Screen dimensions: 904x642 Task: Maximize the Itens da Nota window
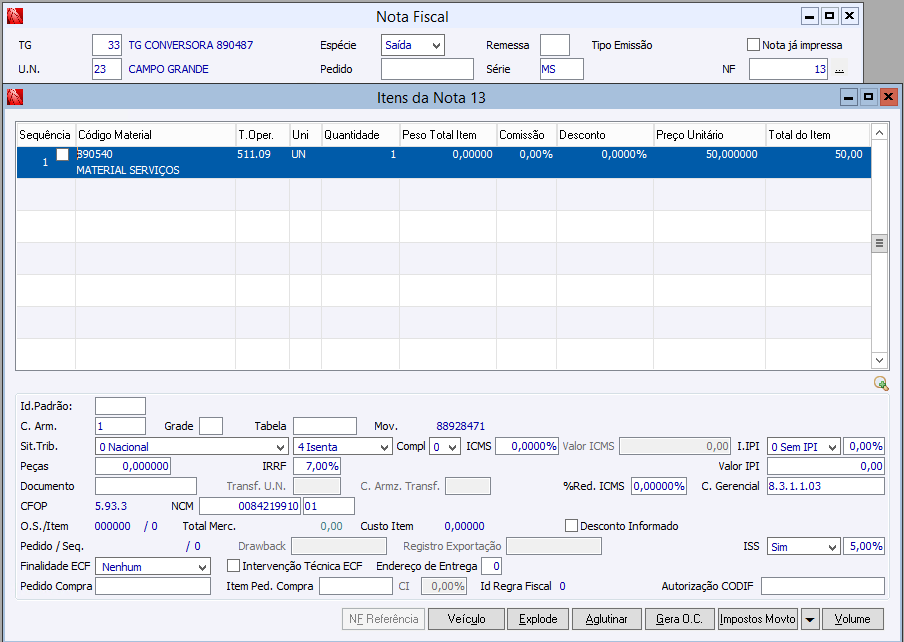coord(868,97)
